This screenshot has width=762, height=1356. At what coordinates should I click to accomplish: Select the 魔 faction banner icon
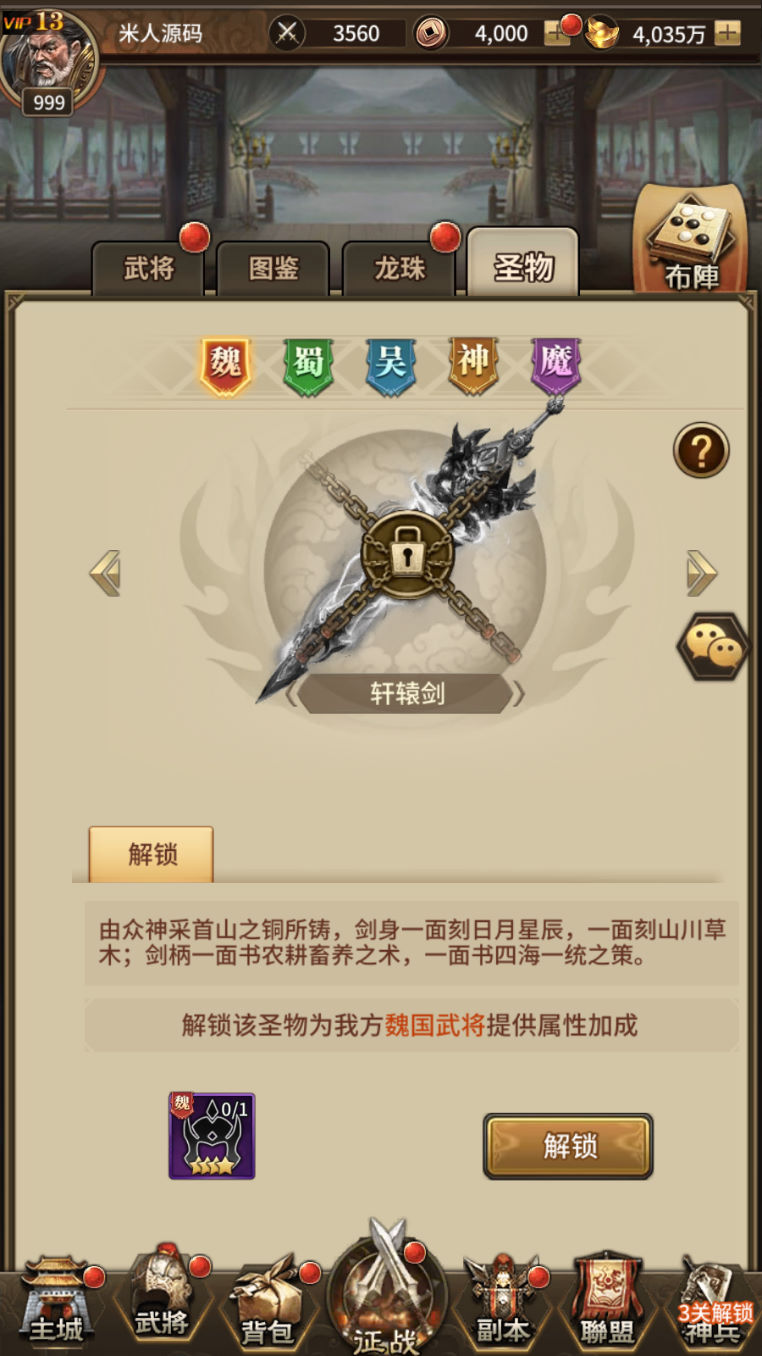tap(556, 366)
